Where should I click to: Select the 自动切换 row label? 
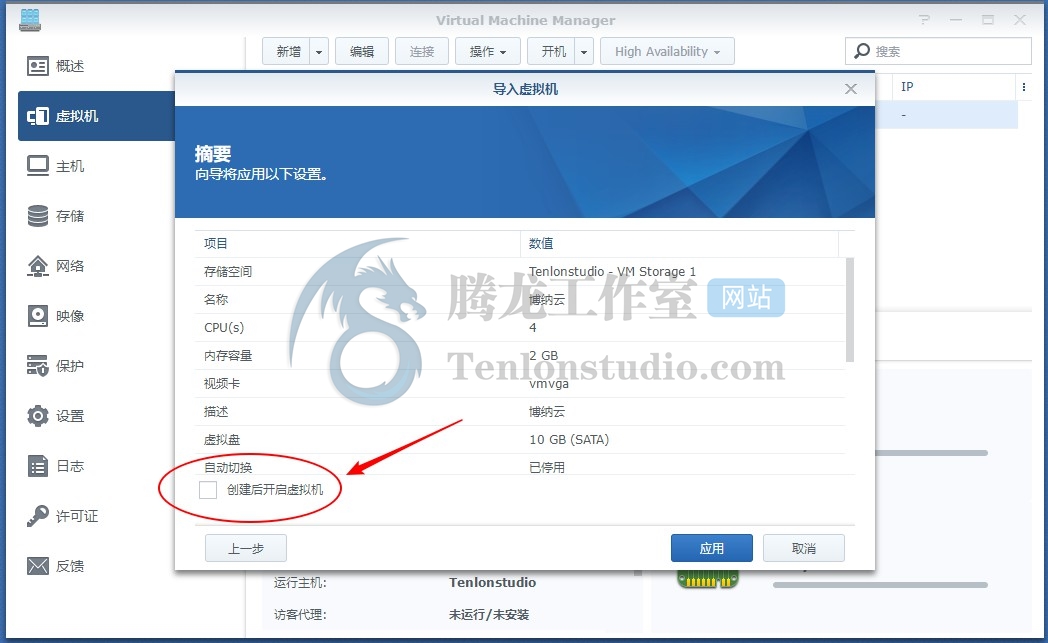point(228,467)
